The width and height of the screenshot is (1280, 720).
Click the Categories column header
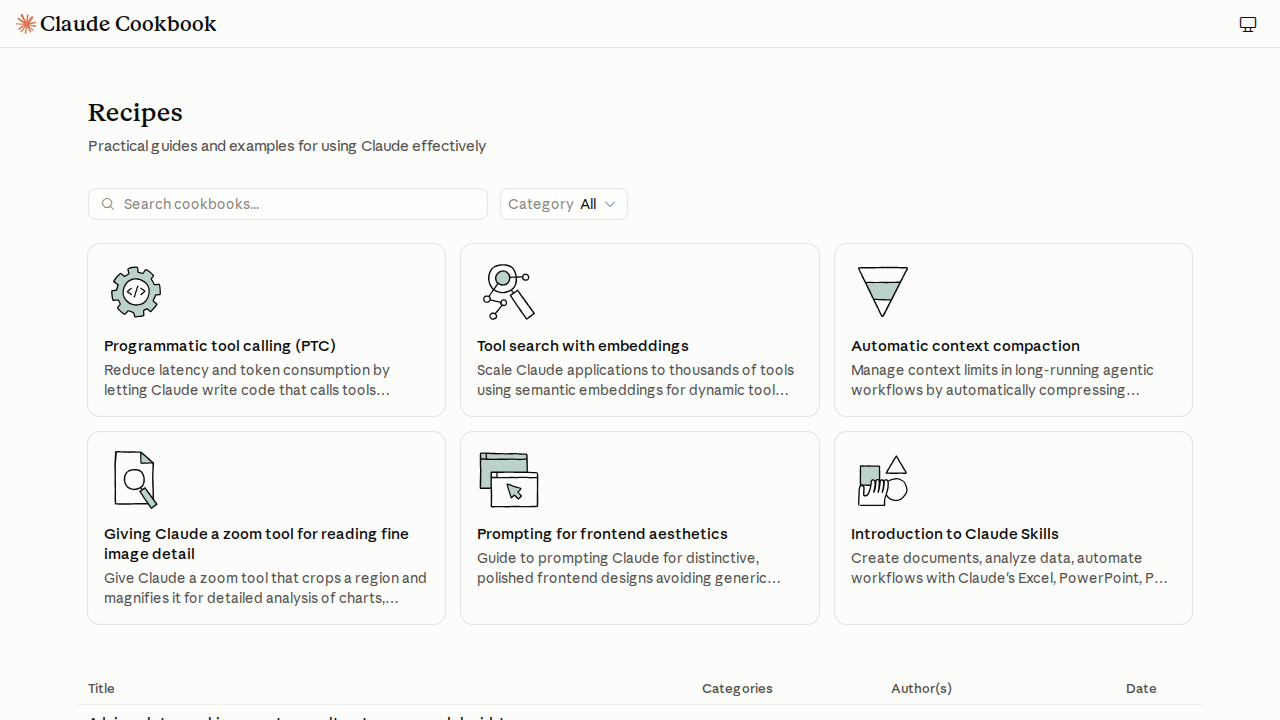737,688
